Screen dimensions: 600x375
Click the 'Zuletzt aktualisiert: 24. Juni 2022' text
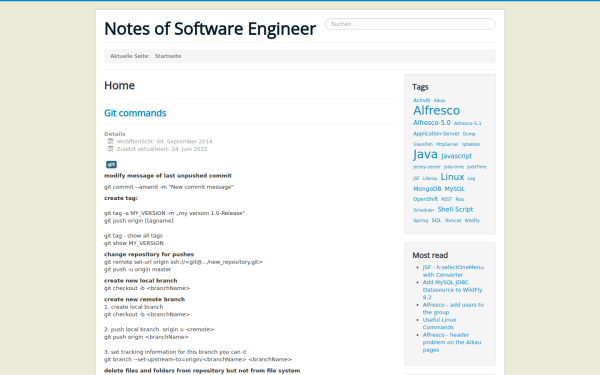[162, 149]
